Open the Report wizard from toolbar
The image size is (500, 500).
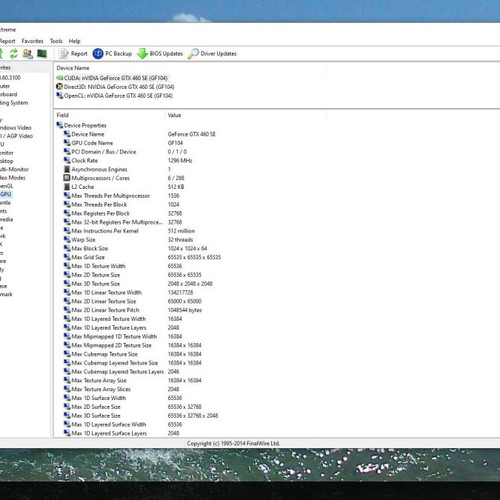(73, 54)
